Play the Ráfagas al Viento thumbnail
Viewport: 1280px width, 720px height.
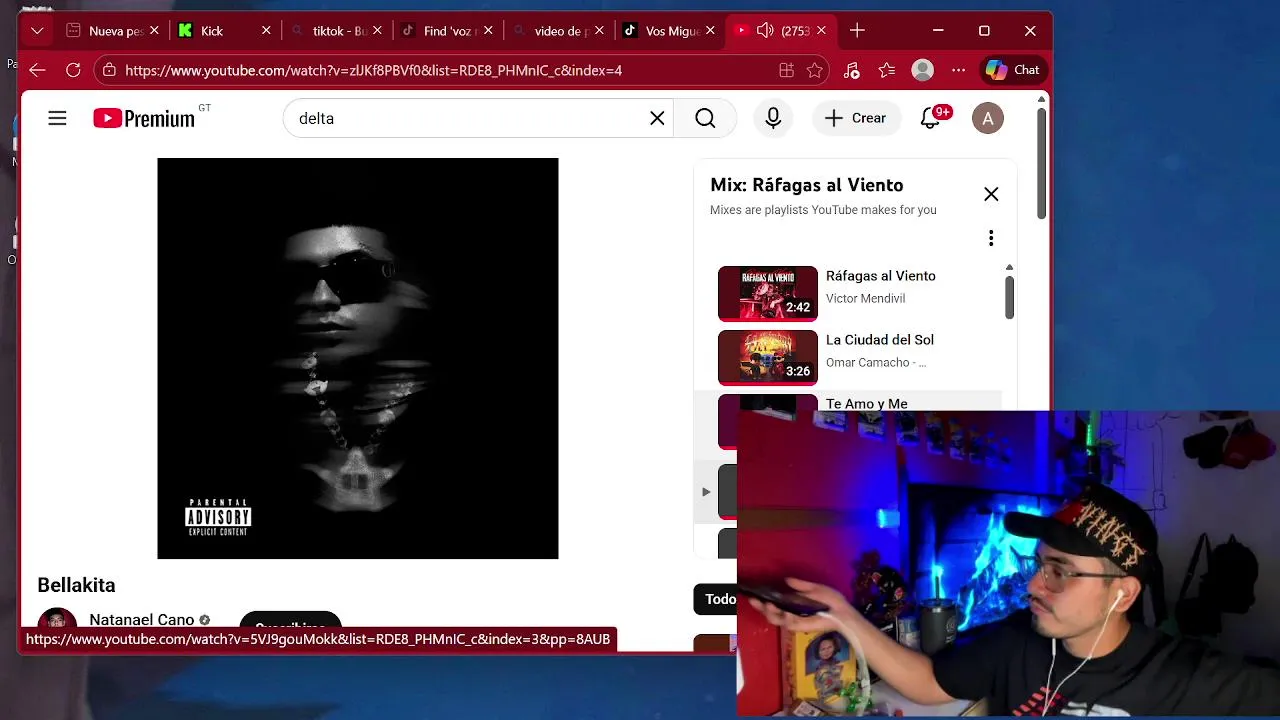point(768,293)
